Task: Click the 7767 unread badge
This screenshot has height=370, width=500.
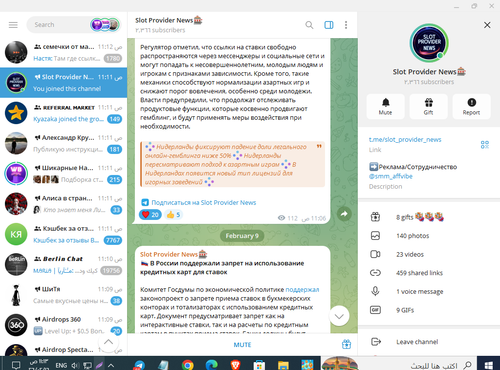Action: pos(113,240)
